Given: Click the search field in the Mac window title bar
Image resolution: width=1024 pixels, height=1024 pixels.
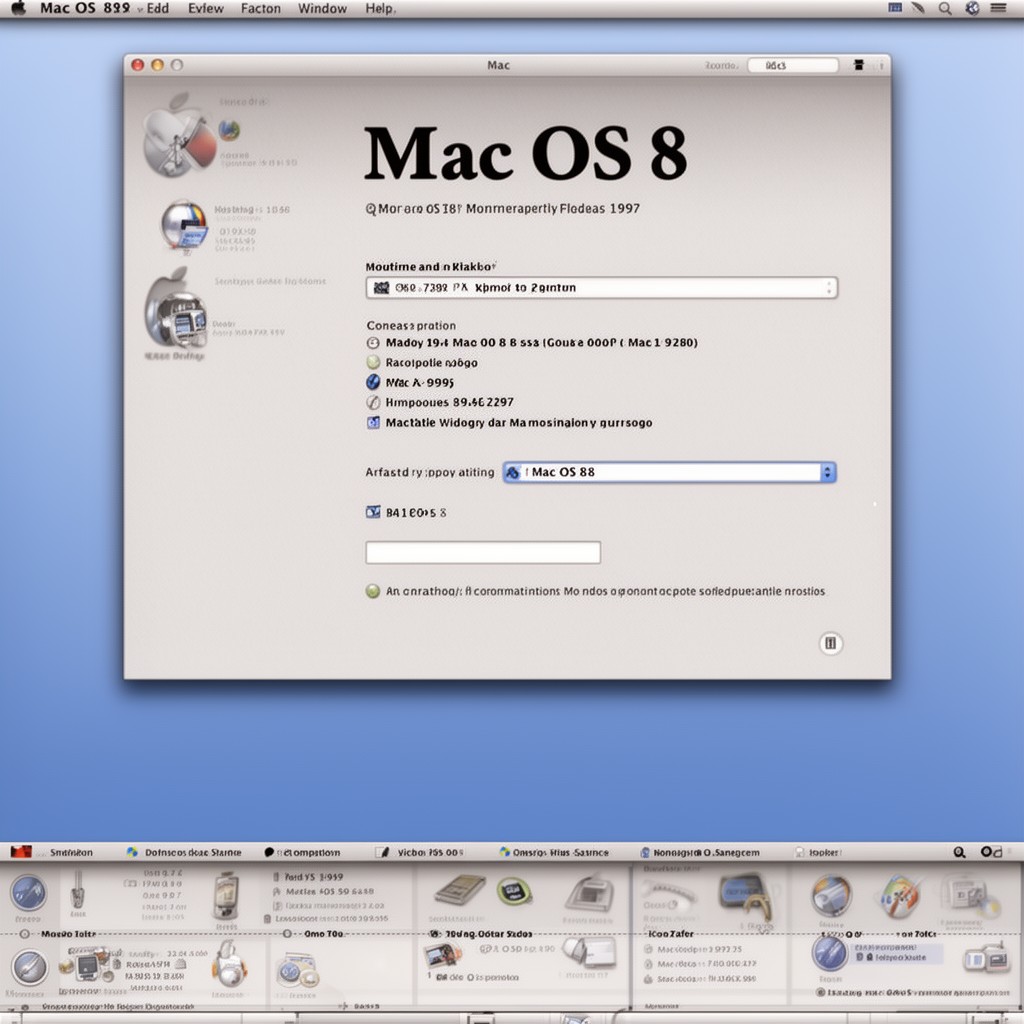Looking at the screenshot, I should pyautogui.click(x=793, y=65).
